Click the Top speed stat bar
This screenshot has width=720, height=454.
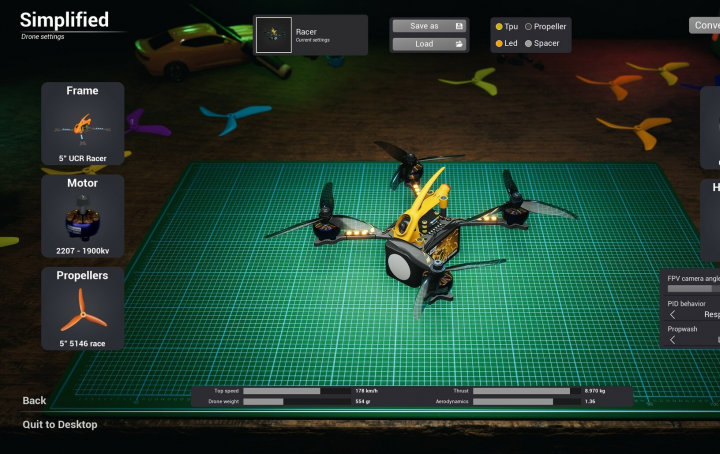click(295, 391)
